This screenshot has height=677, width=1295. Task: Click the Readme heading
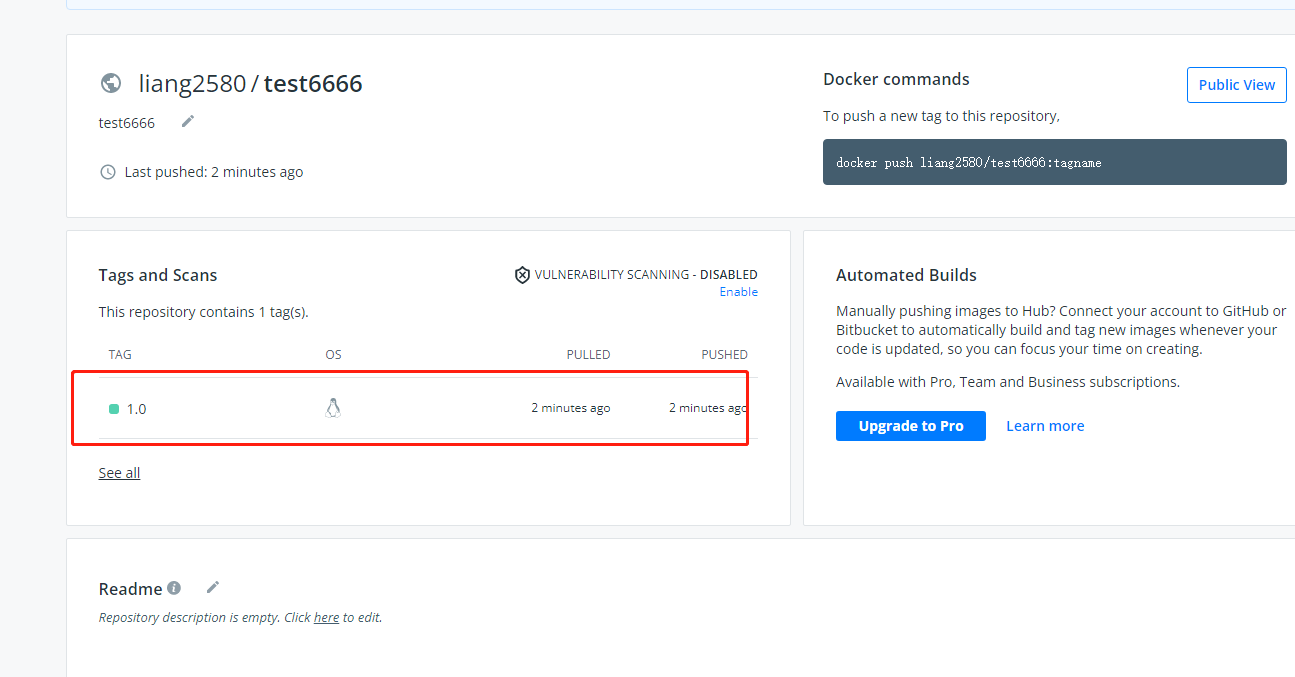(x=130, y=589)
